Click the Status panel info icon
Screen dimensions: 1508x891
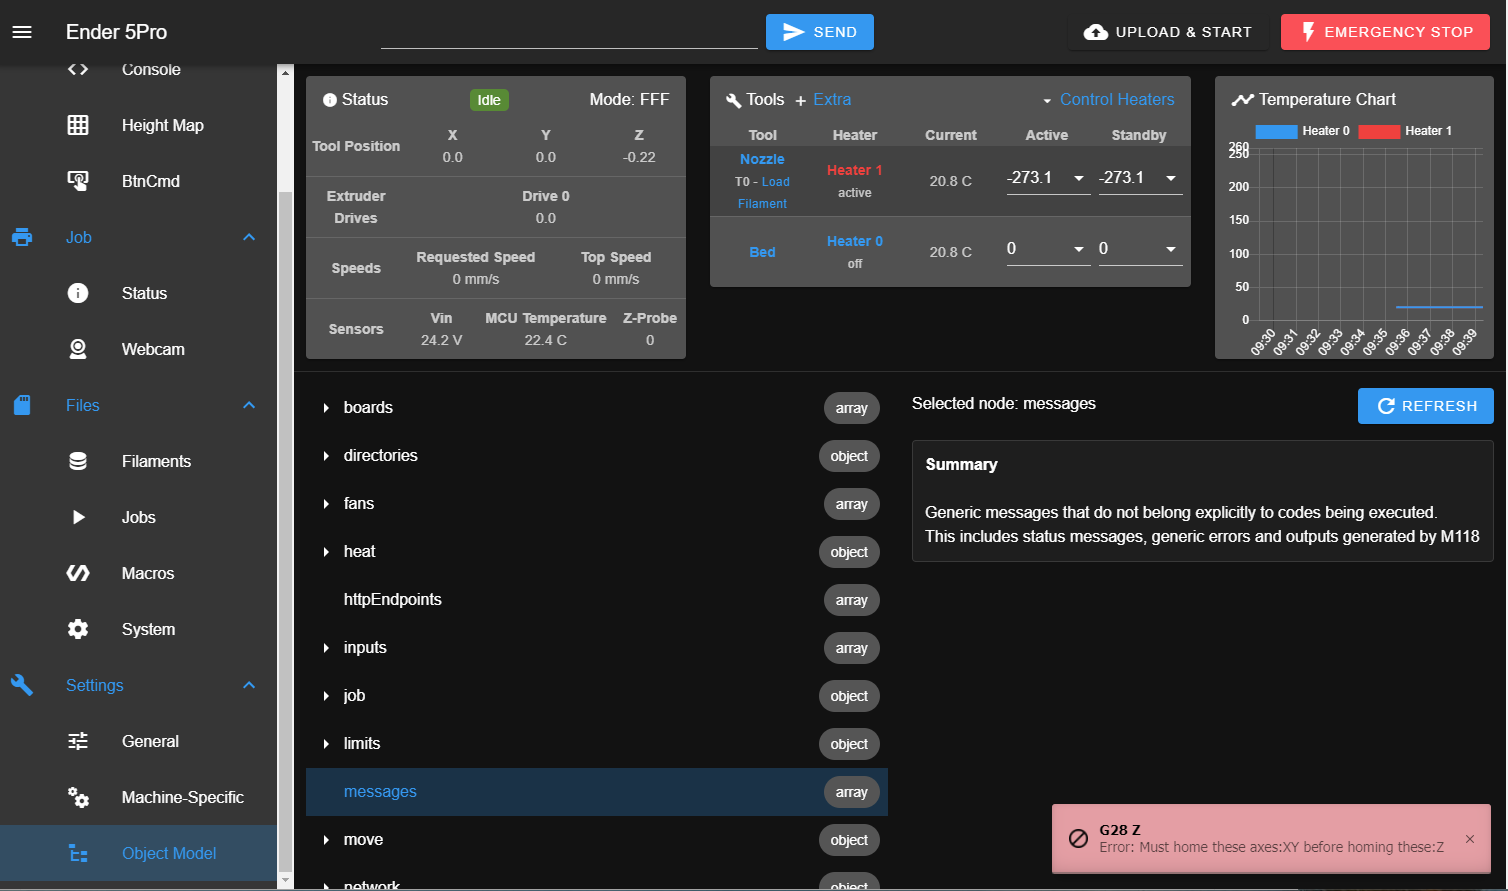point(330,100)
